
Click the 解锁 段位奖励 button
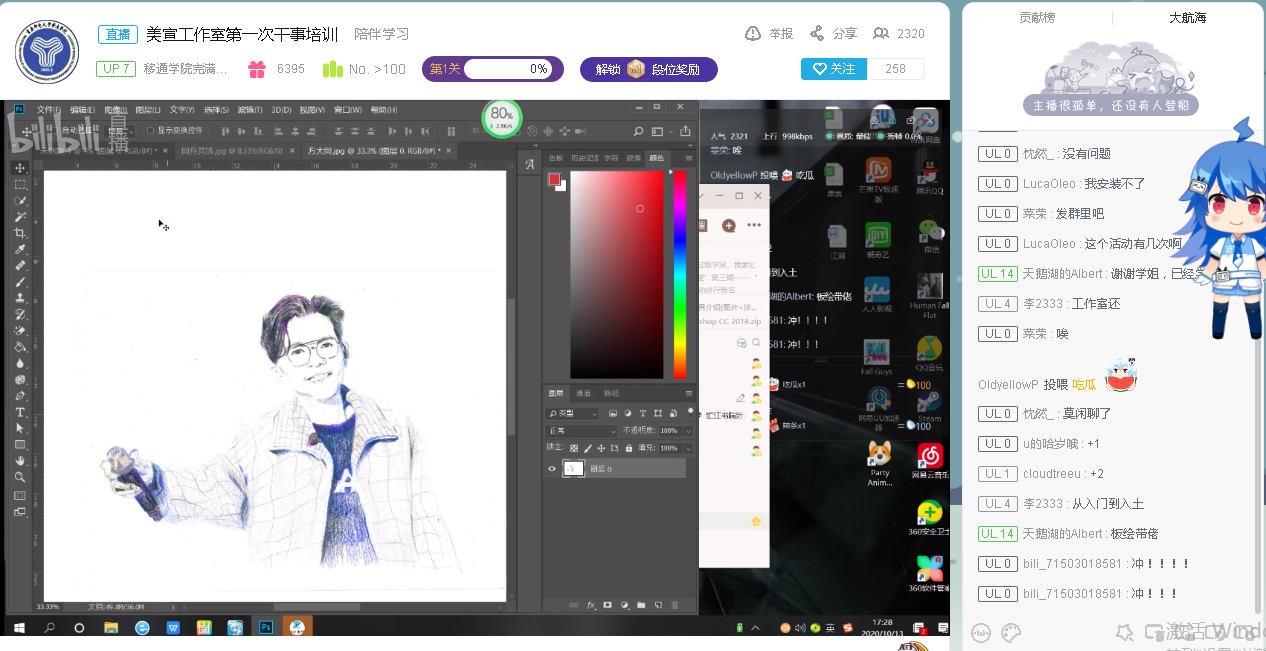(x=648, y=69)
